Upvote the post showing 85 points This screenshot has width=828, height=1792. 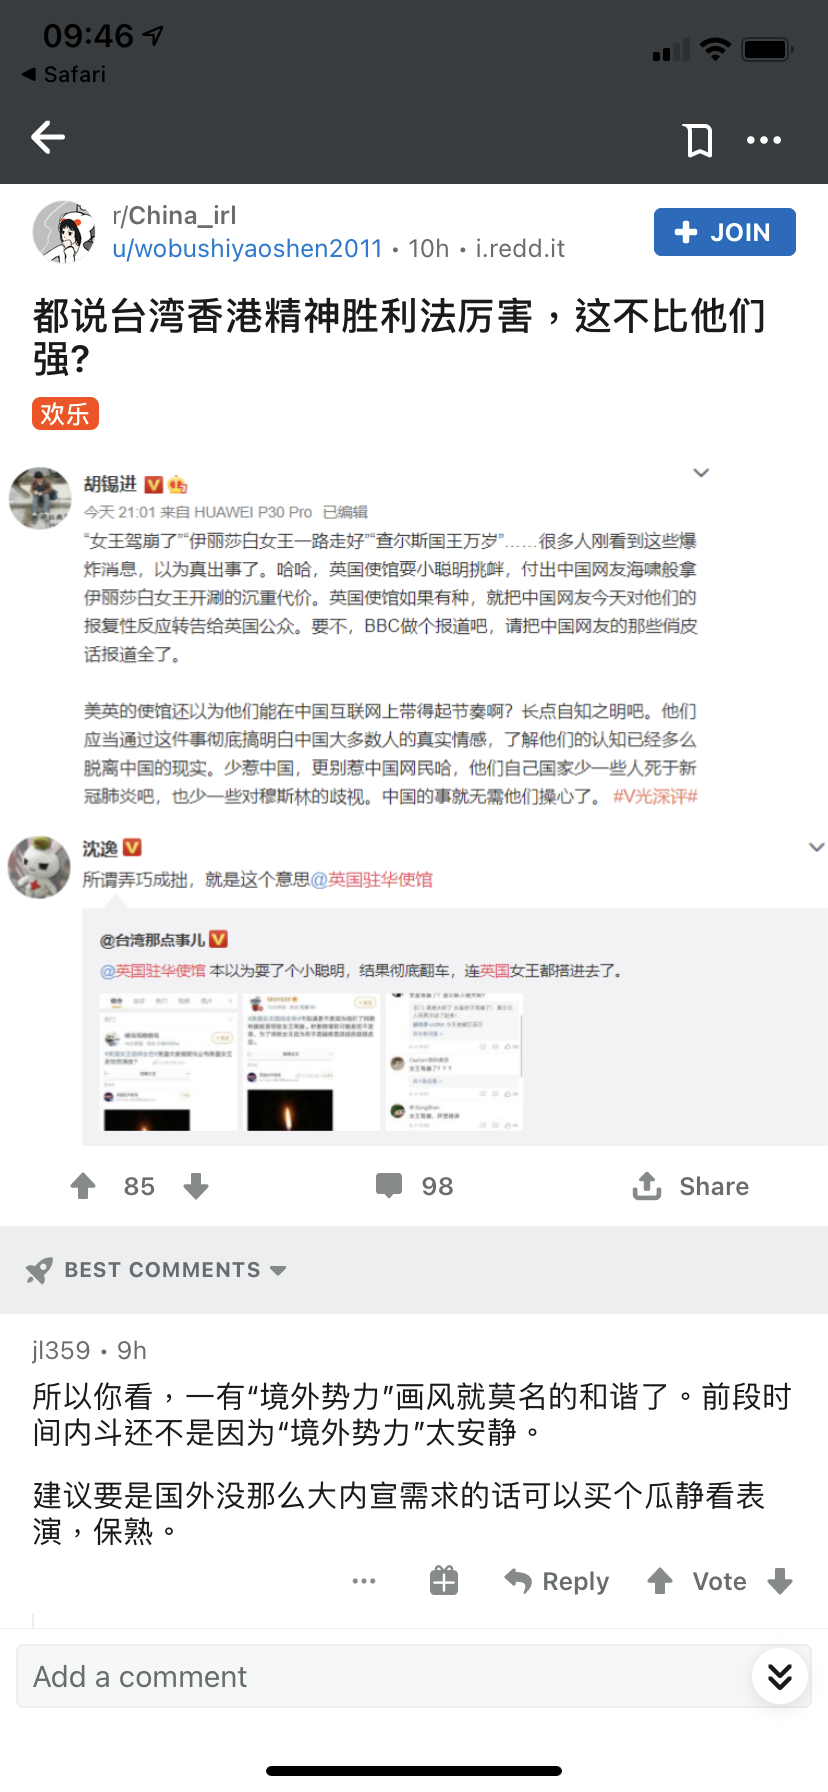(84, 1186)
